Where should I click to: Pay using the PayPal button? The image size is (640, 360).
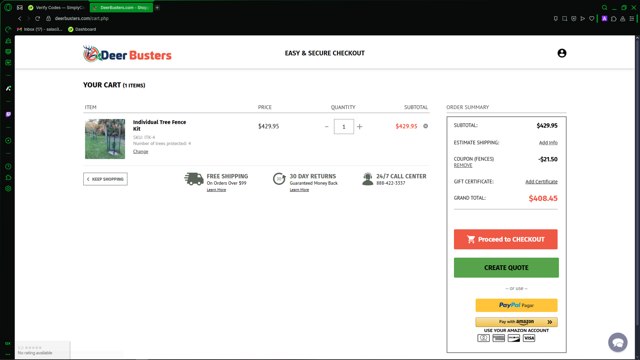[x=516, y=305]
